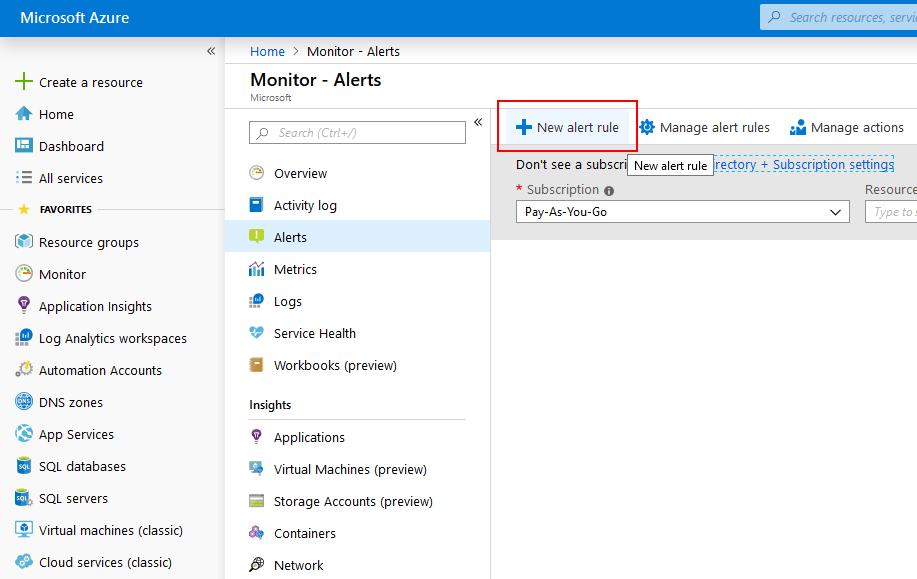Screen dimensions: 917x579
Task: Click the Insights Applications lightbulb icon
Action: click(256, 436)
